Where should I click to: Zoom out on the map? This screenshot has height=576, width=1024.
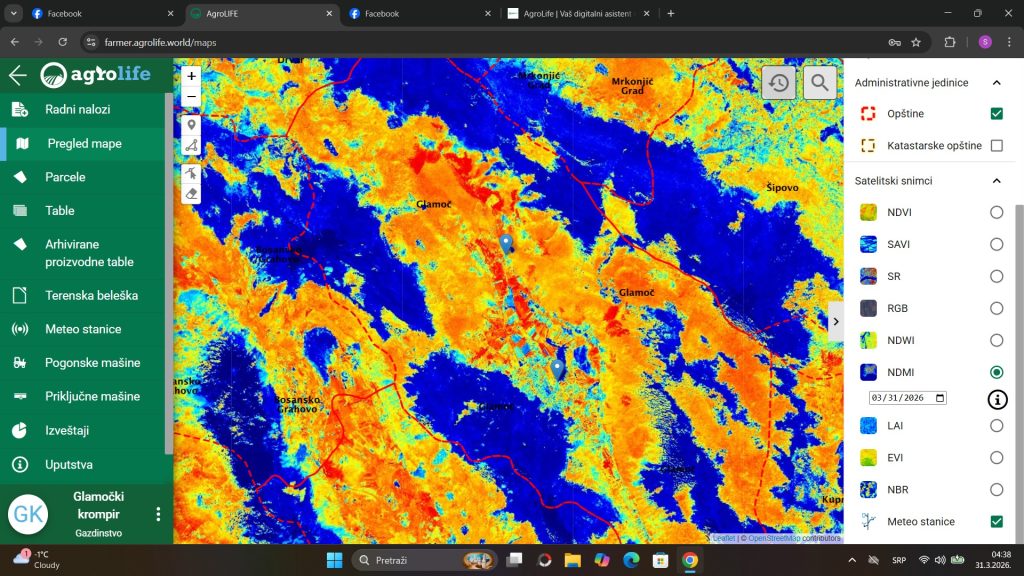click(191, 96)
